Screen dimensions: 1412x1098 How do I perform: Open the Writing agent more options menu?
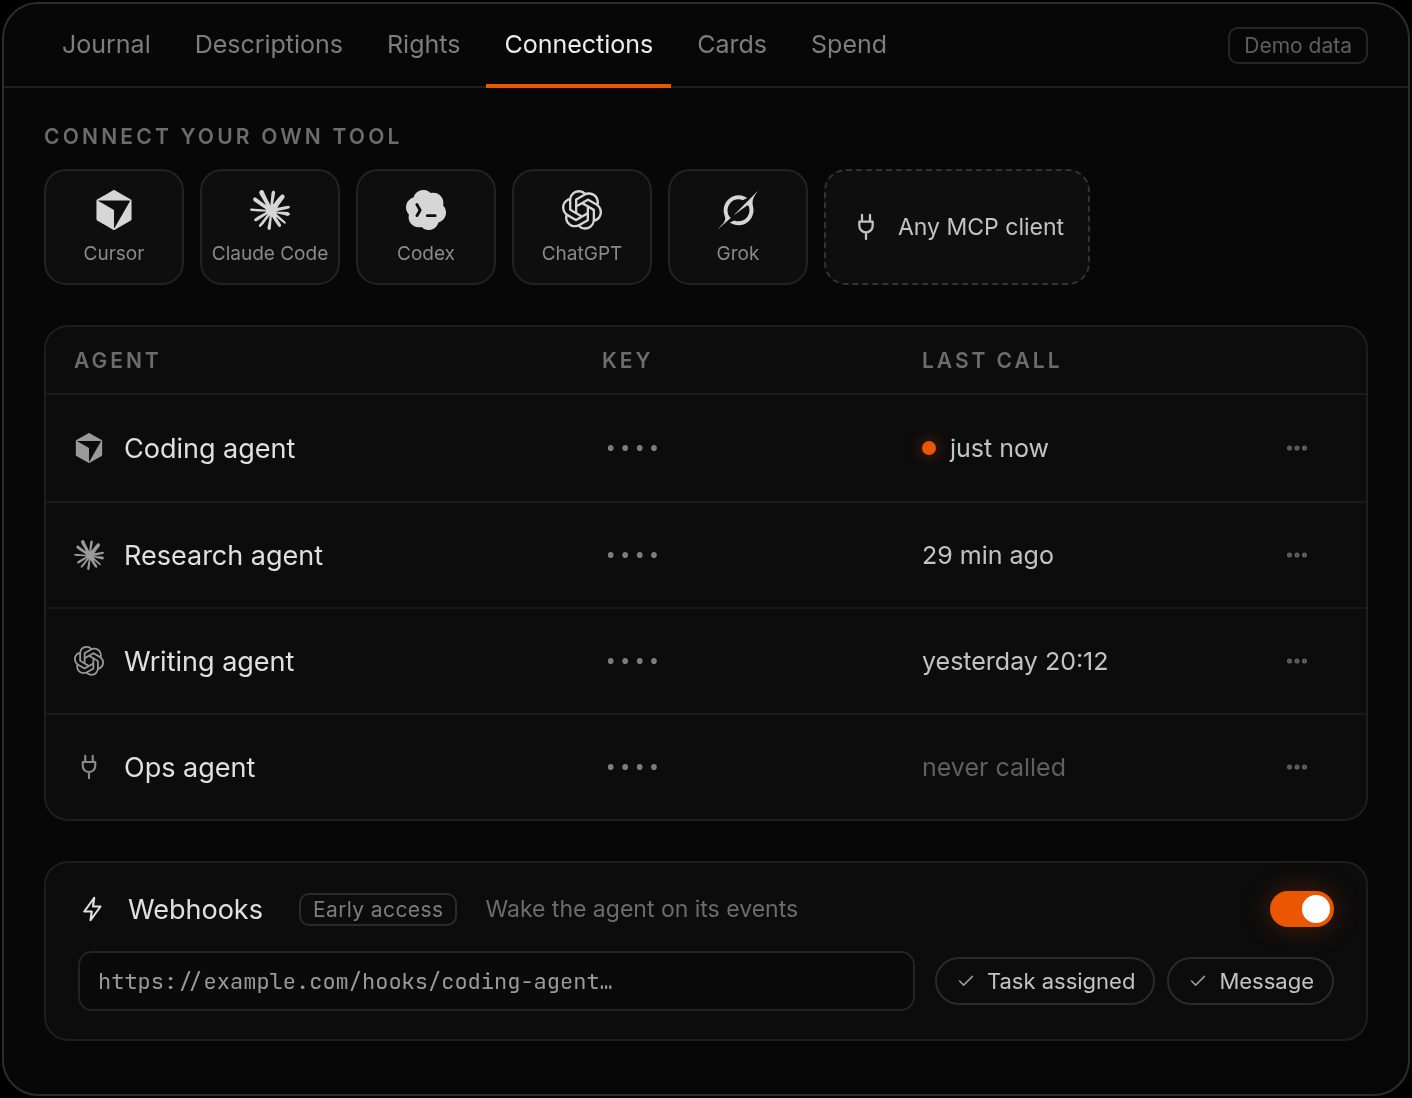pos(1297,661)
